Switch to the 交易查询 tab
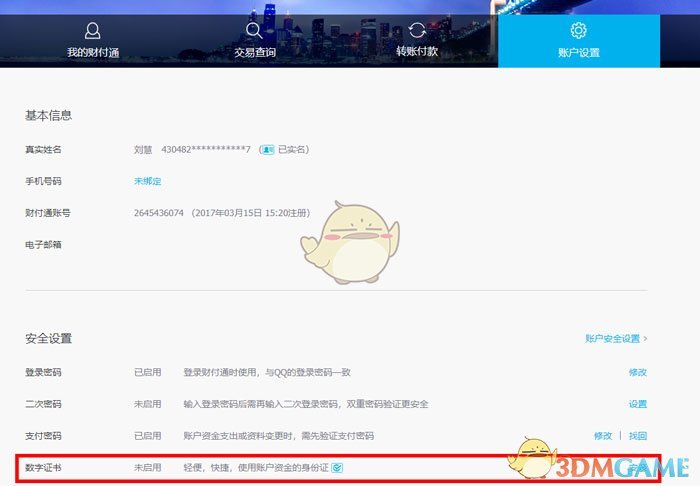The image size is (700, 486). tap(254, 41)
